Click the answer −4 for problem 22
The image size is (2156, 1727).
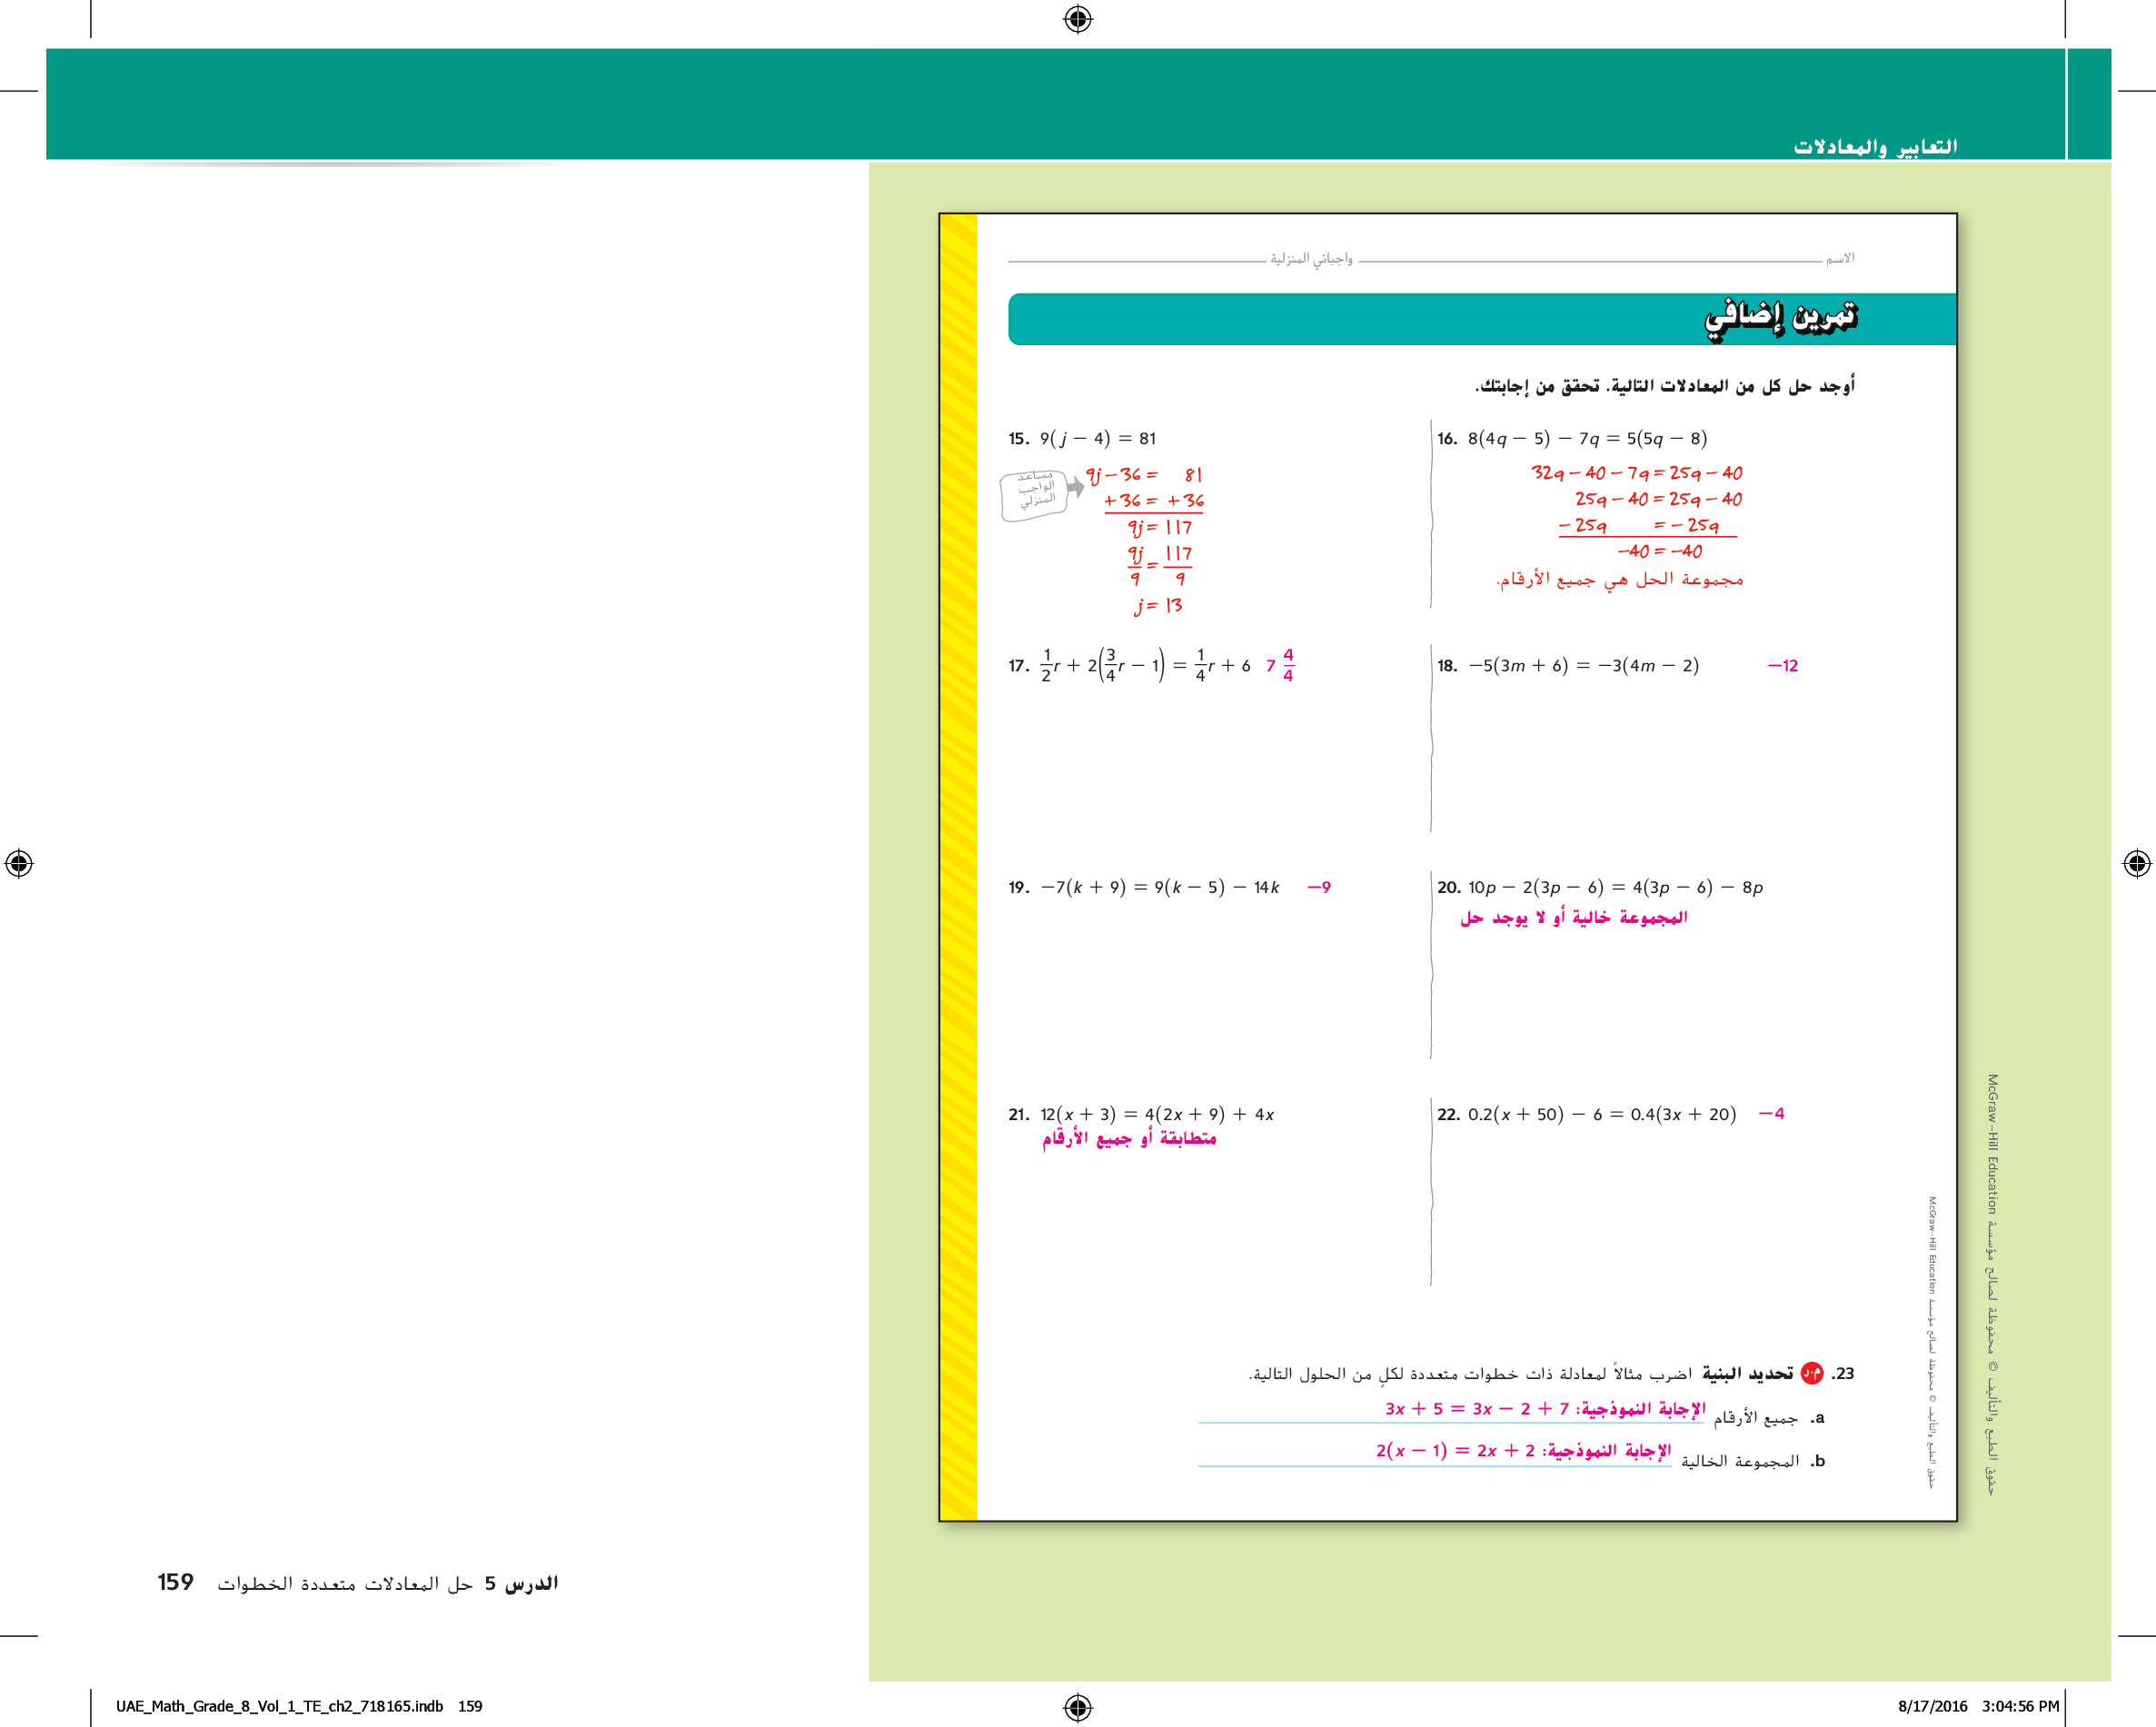coord(1772,1114)
